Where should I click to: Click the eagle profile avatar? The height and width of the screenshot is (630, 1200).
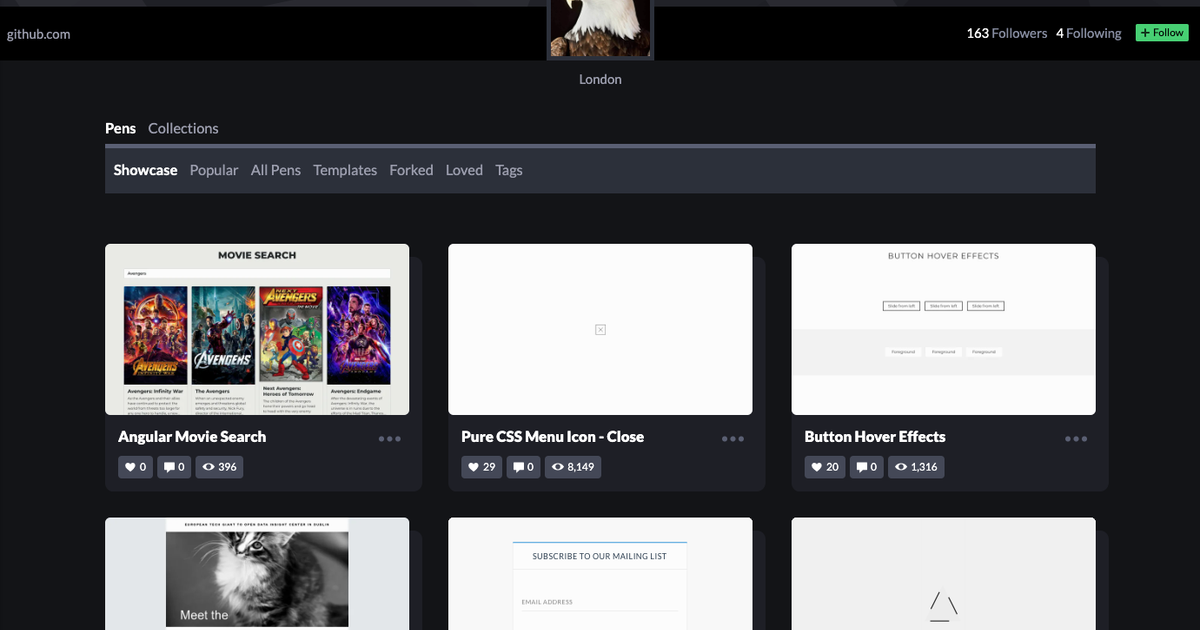point(600,28)
